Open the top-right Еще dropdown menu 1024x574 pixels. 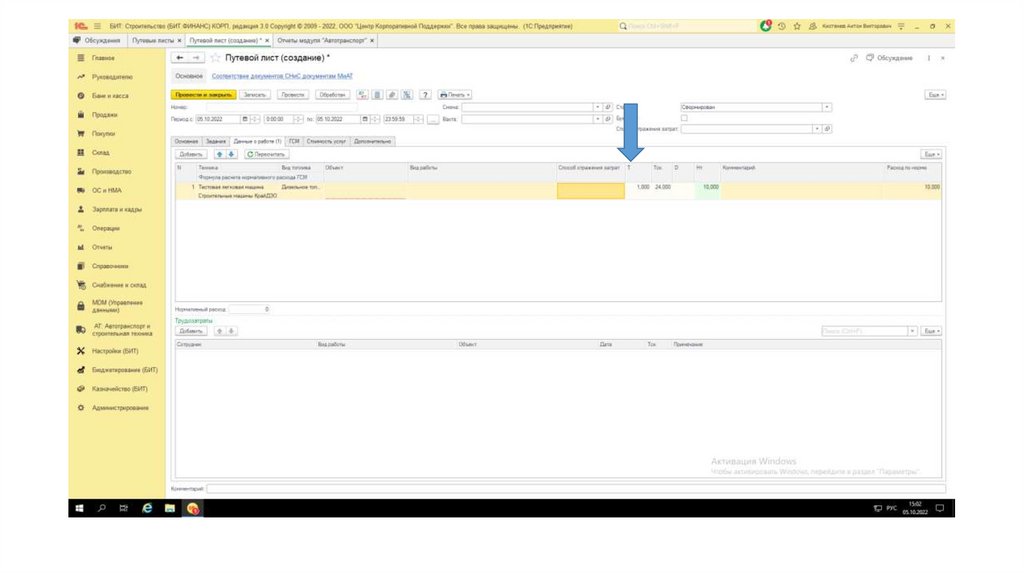coord(935,94)
